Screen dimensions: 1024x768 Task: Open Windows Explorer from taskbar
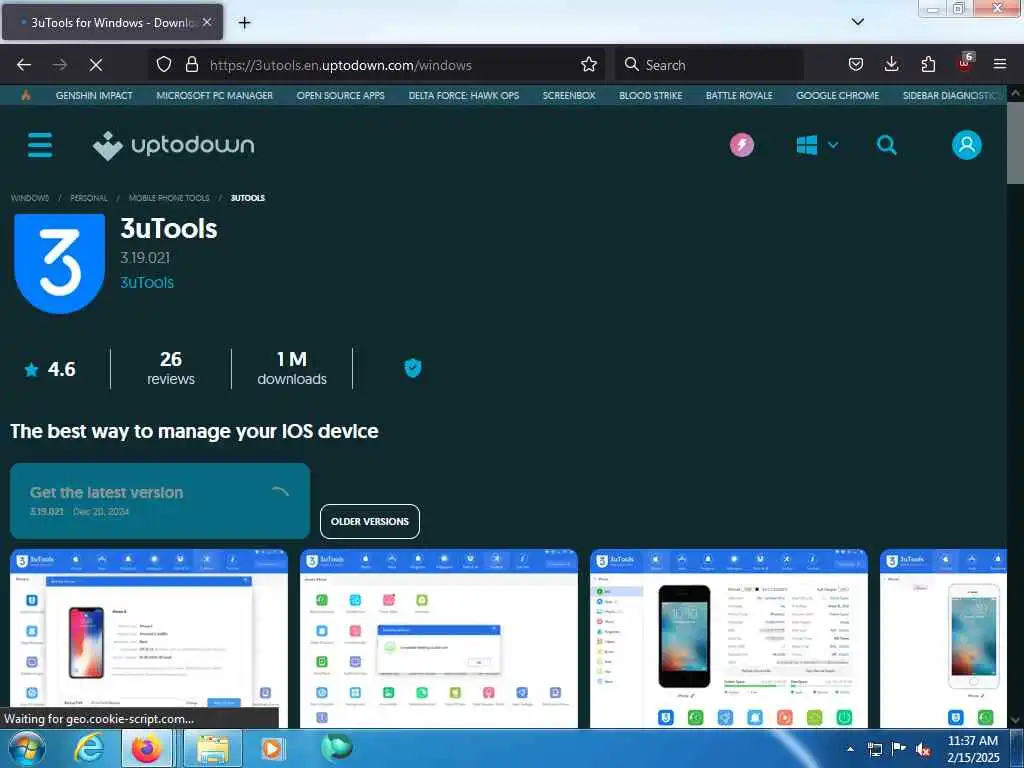213,748
